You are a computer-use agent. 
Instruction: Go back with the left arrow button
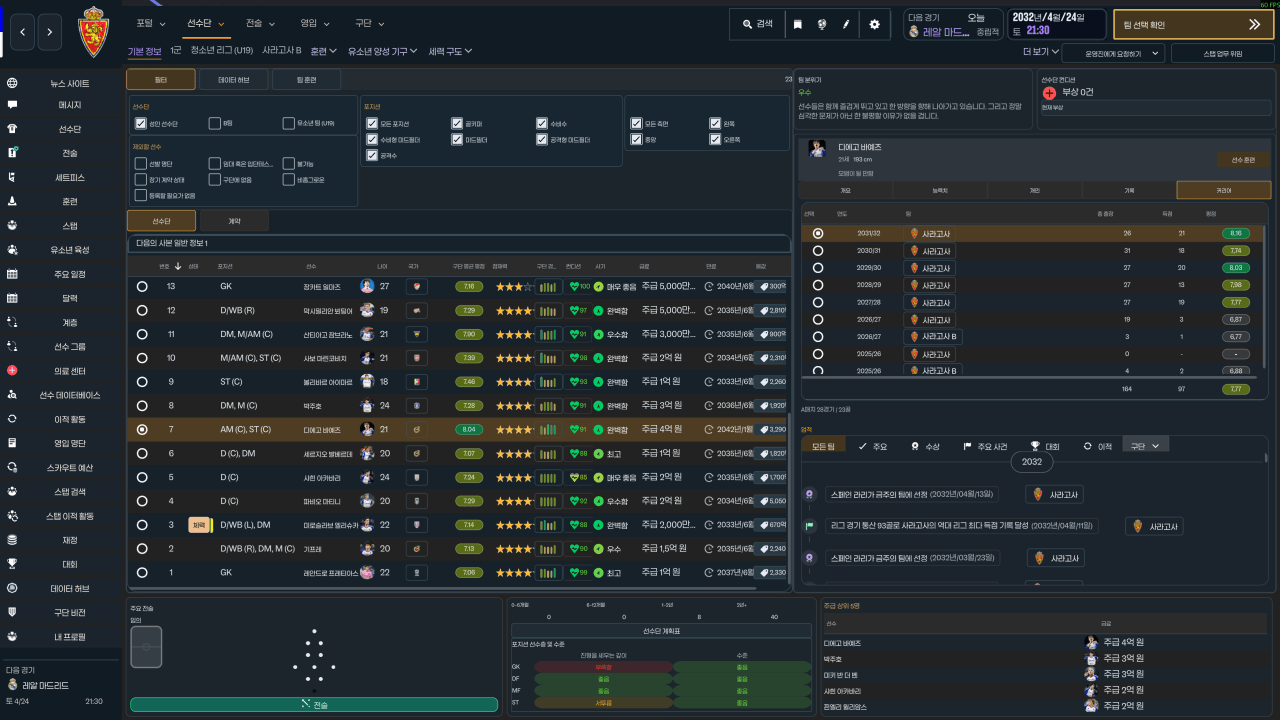pyautogui.click(x=23, y=33)
